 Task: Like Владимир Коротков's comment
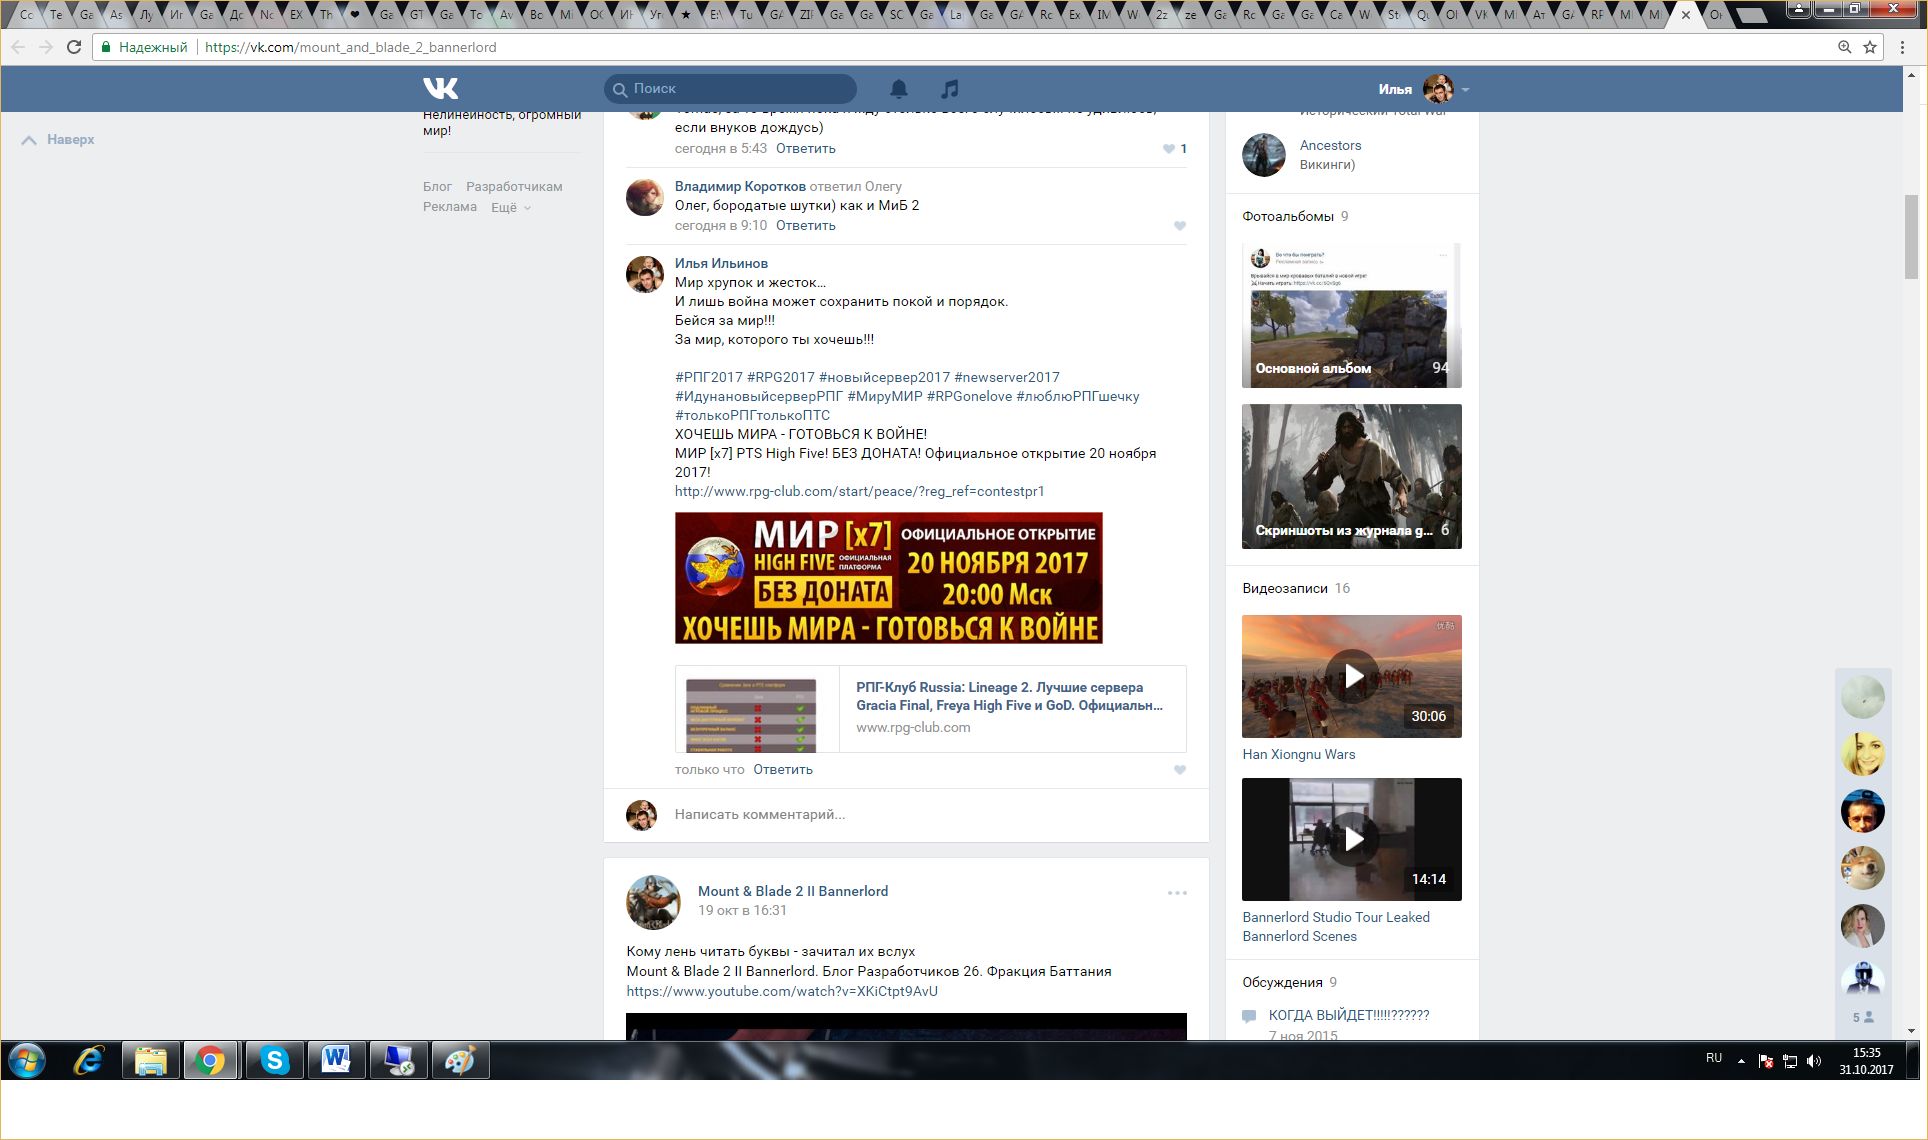pyautogui.click(x=1180, y=226)
